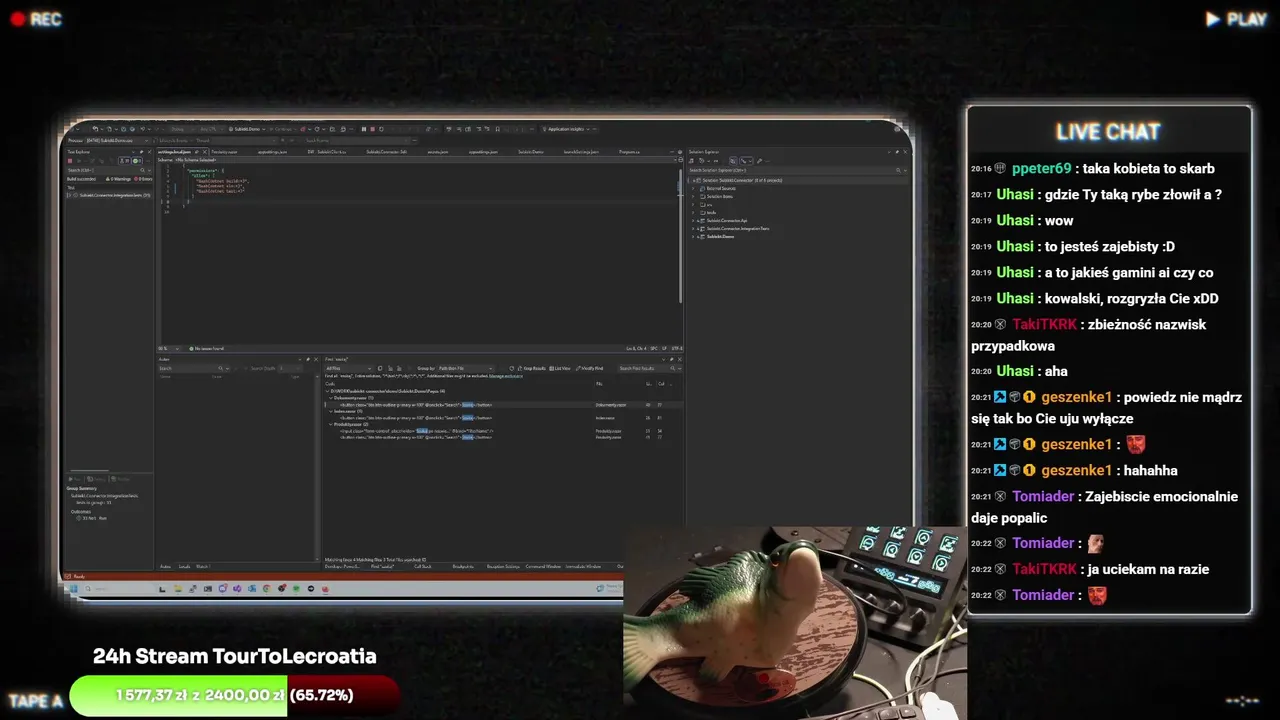Click 0 Warnings in Test Explorer
1280x720 pixels.
[x=118, y=179]
